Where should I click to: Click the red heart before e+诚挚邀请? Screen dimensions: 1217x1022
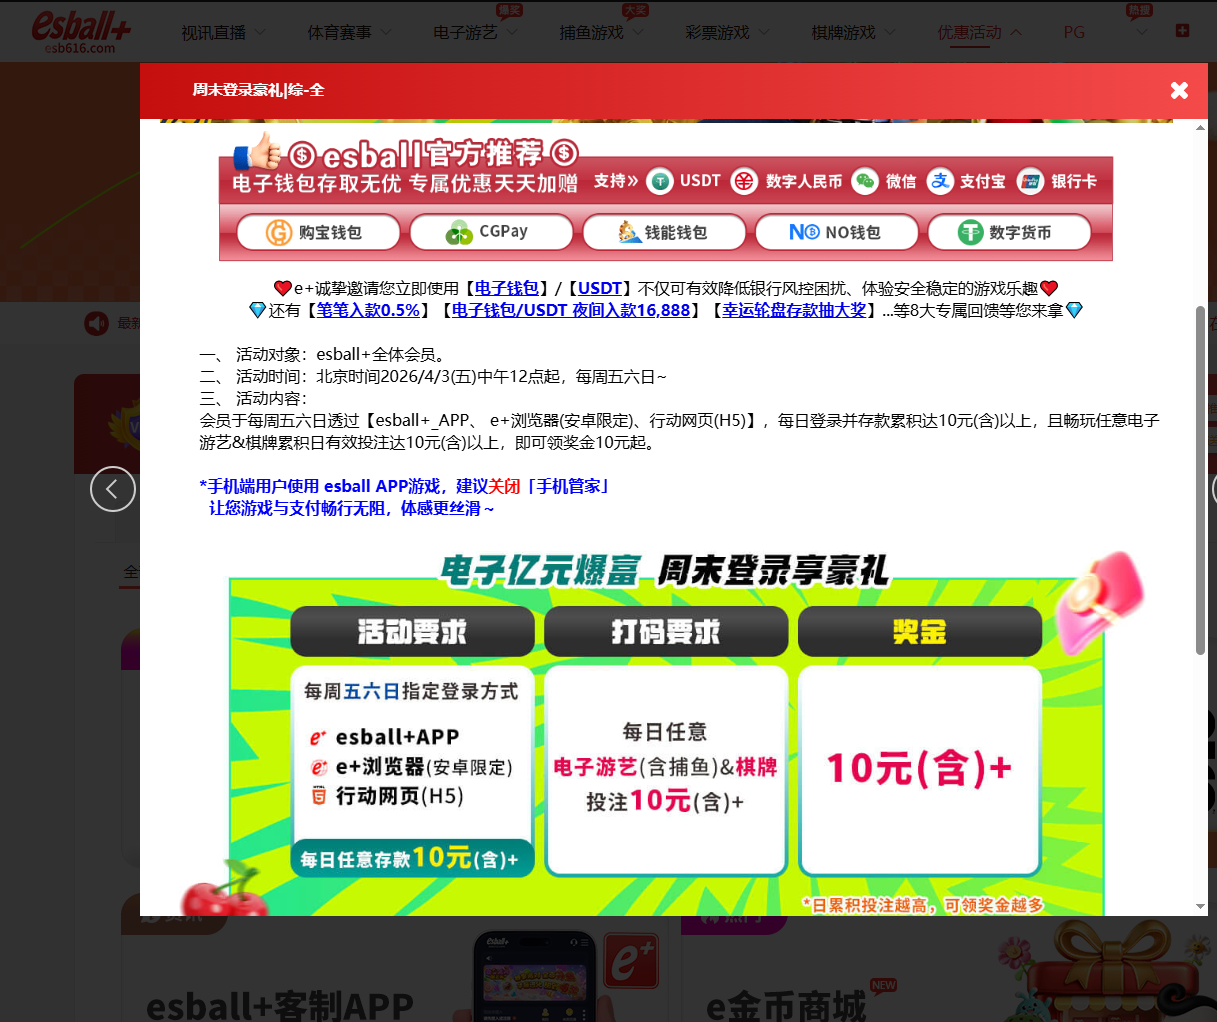(283, 288)
